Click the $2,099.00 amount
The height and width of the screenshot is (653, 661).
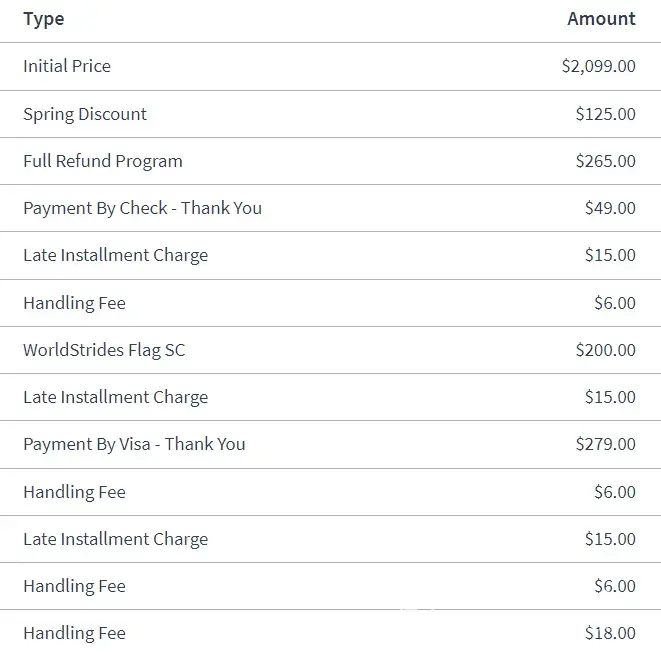coord(598,66)
